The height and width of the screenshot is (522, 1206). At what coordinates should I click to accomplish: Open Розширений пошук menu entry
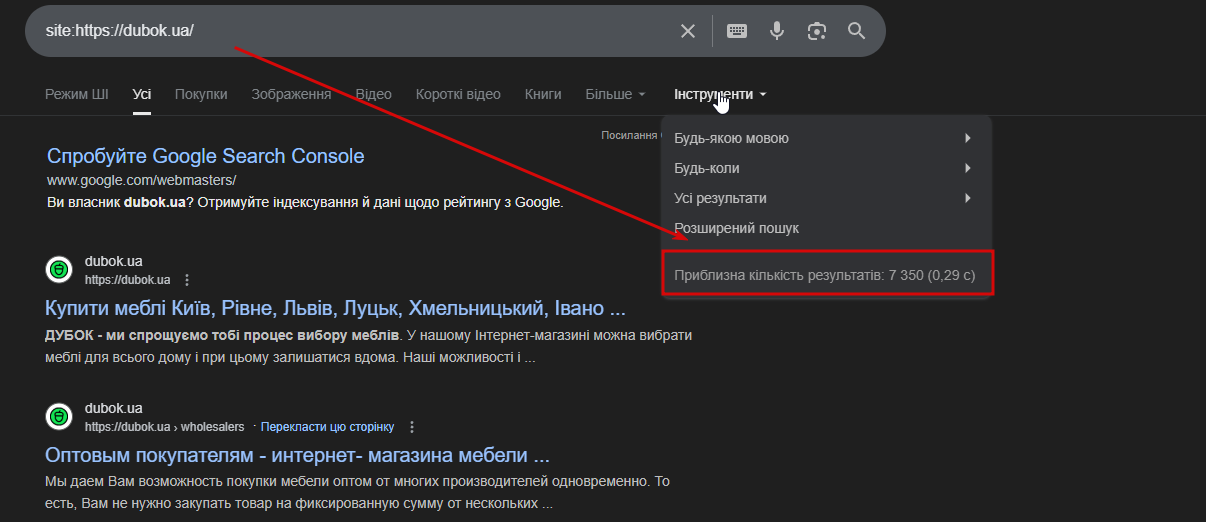coord(826,228)
